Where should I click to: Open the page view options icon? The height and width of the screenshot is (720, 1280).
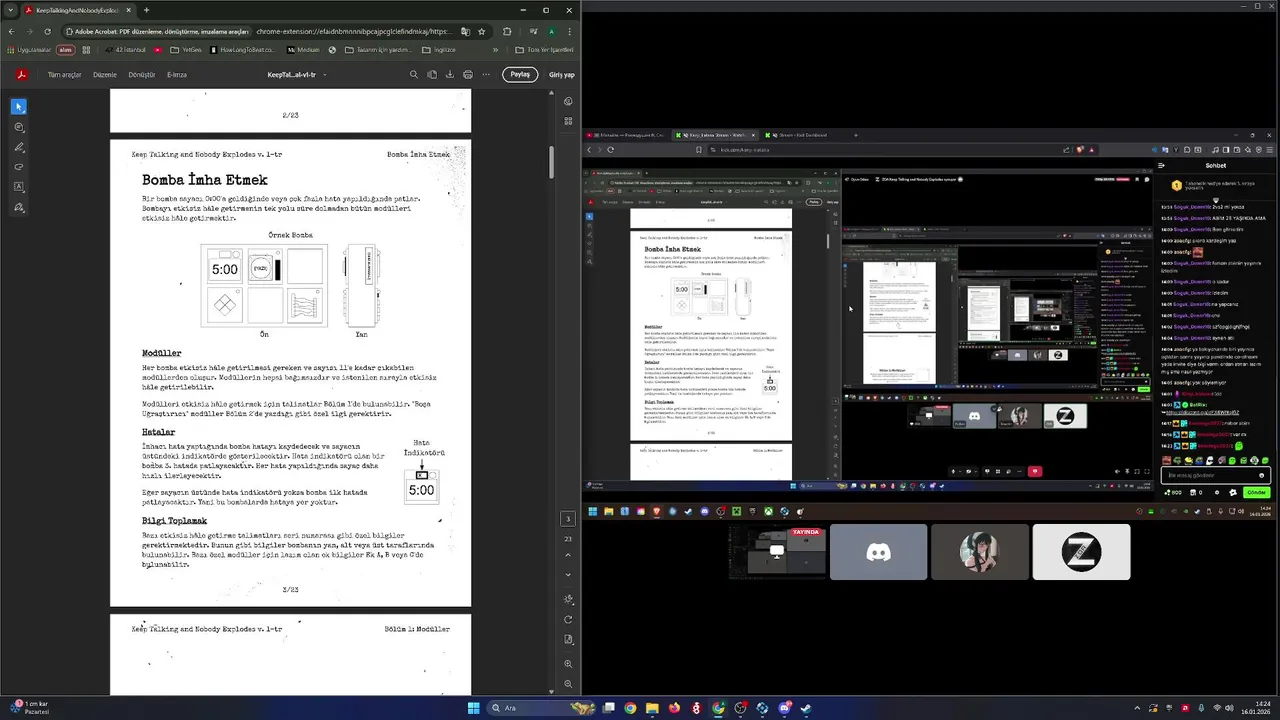[x=432, y=74]
